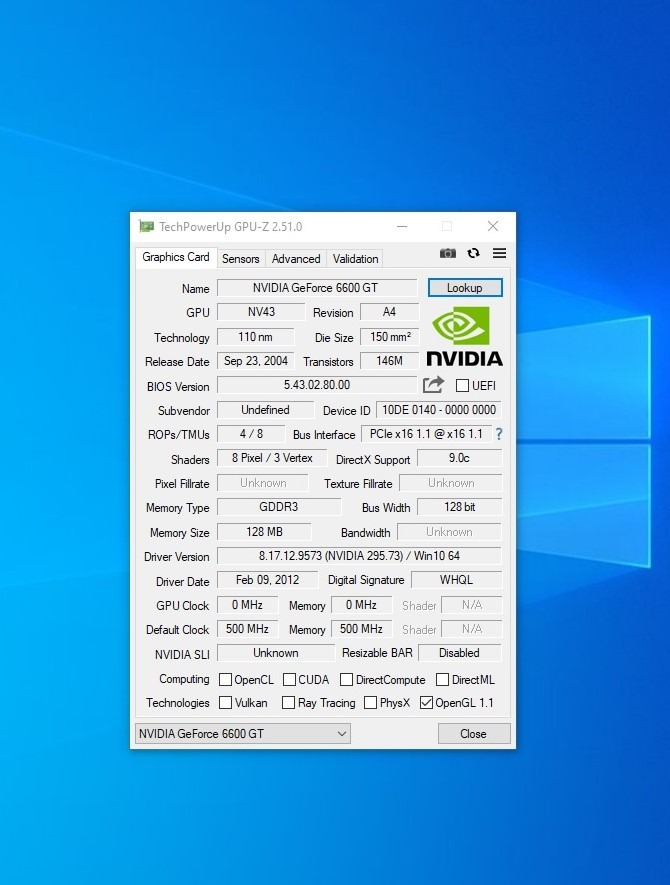Click the Bus Width 128 bit value

point(459,507)
